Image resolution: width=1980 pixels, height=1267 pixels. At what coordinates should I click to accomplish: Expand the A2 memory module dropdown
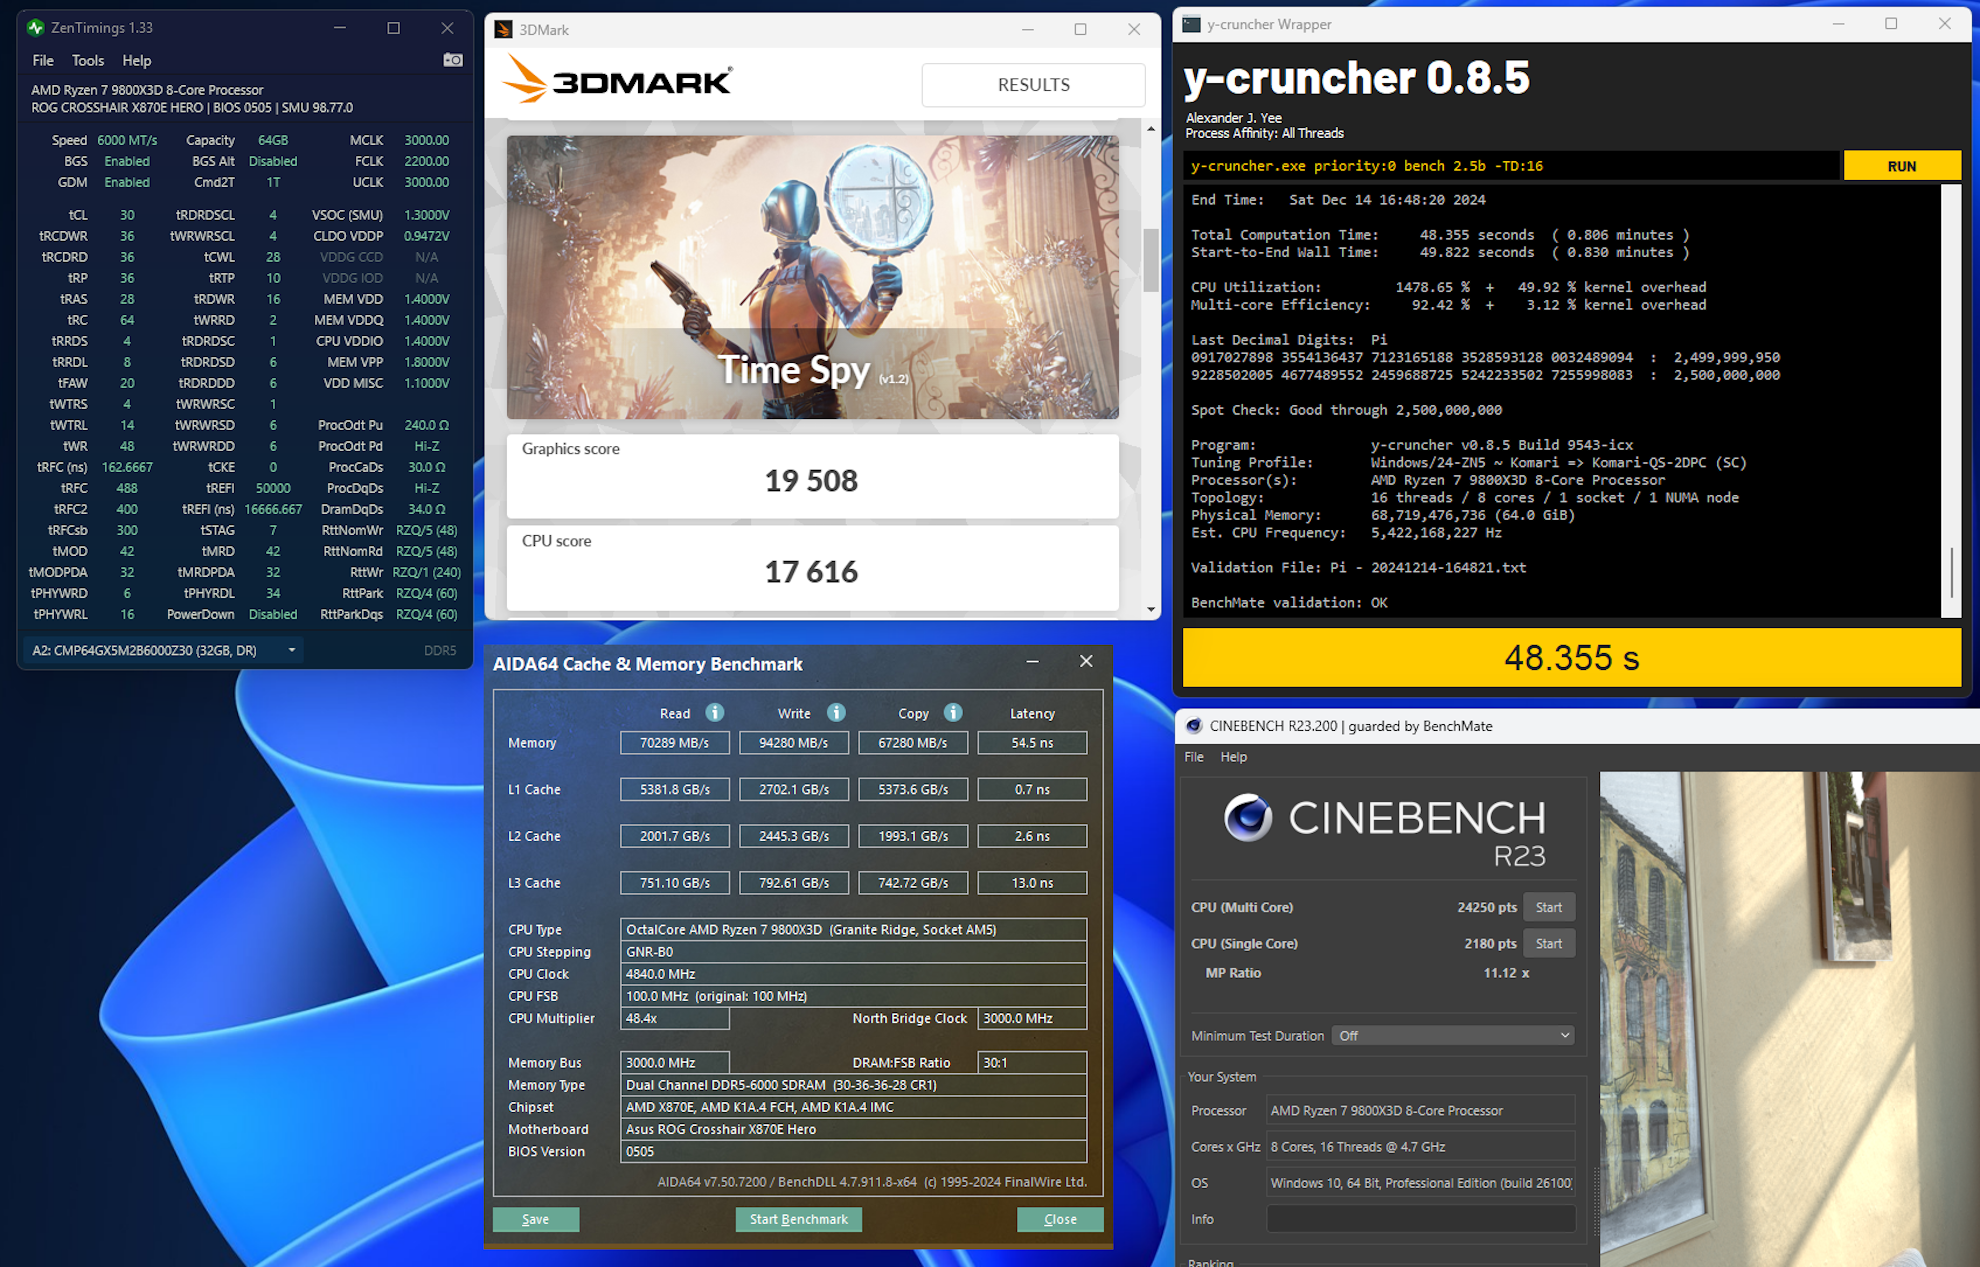pos(291,650)
